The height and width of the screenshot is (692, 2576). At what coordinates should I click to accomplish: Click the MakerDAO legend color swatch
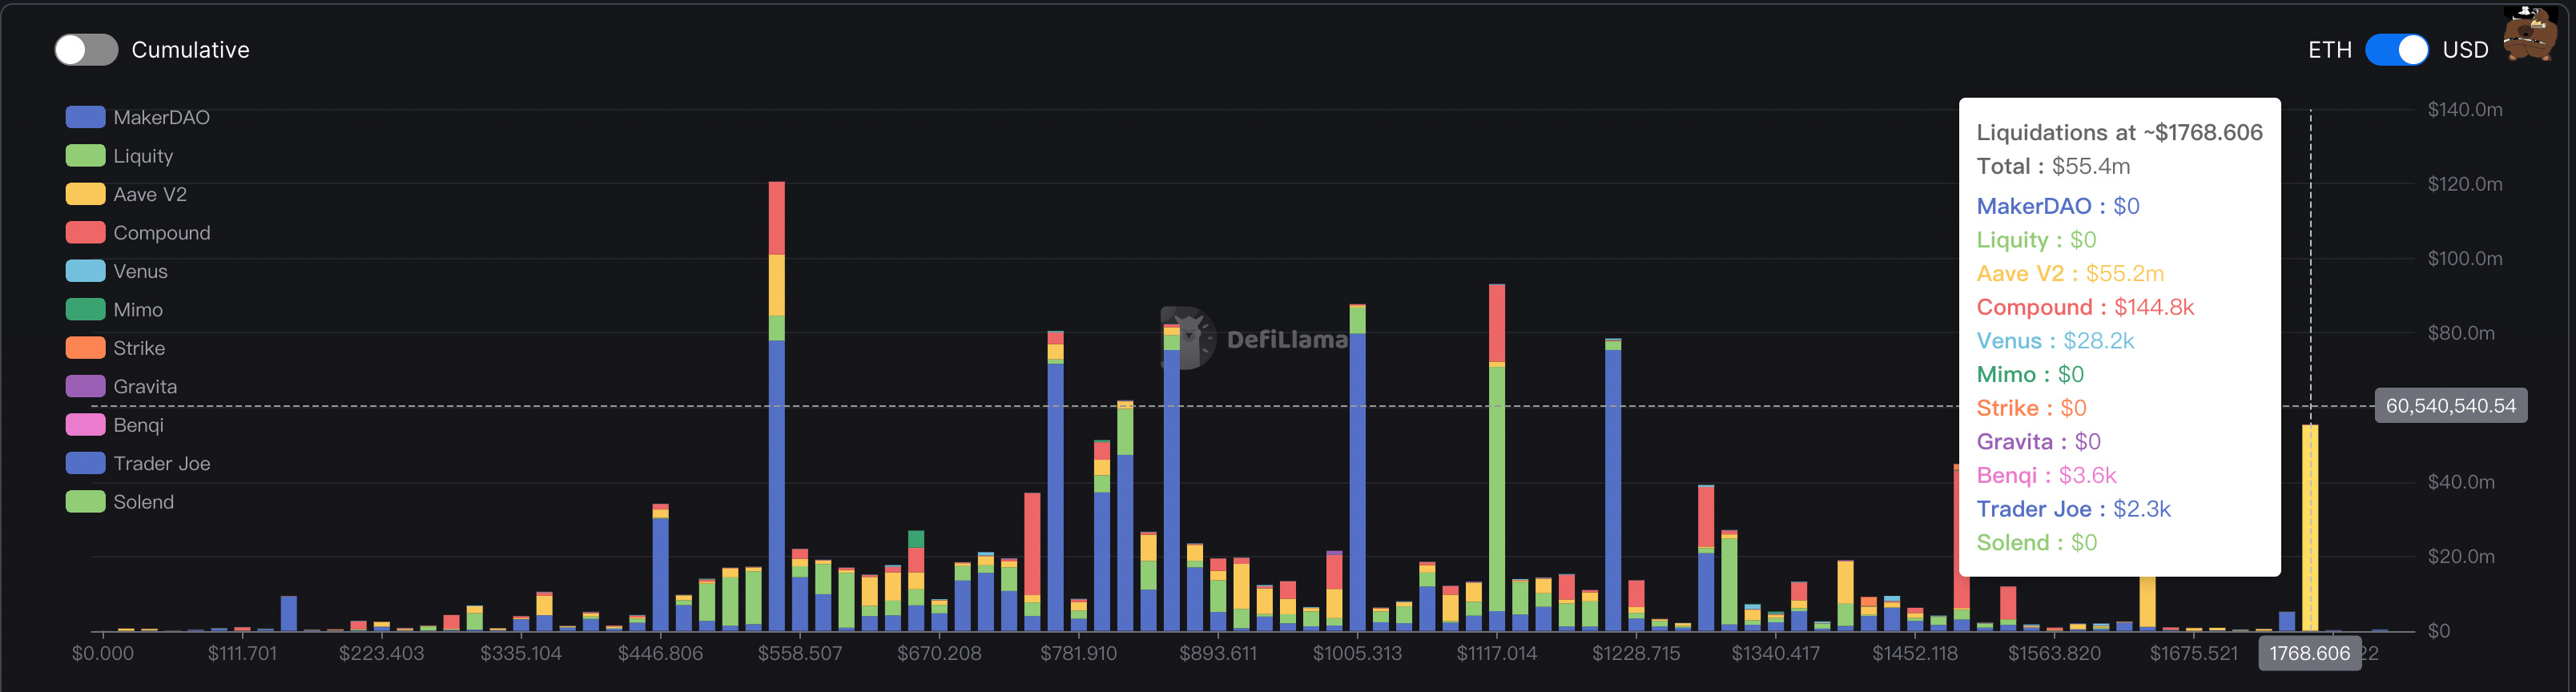point(85,117)
